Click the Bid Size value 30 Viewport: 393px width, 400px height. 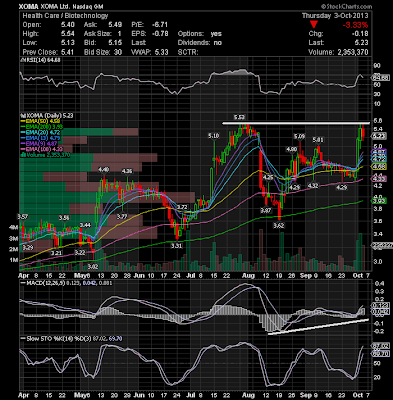pos(118,52)
